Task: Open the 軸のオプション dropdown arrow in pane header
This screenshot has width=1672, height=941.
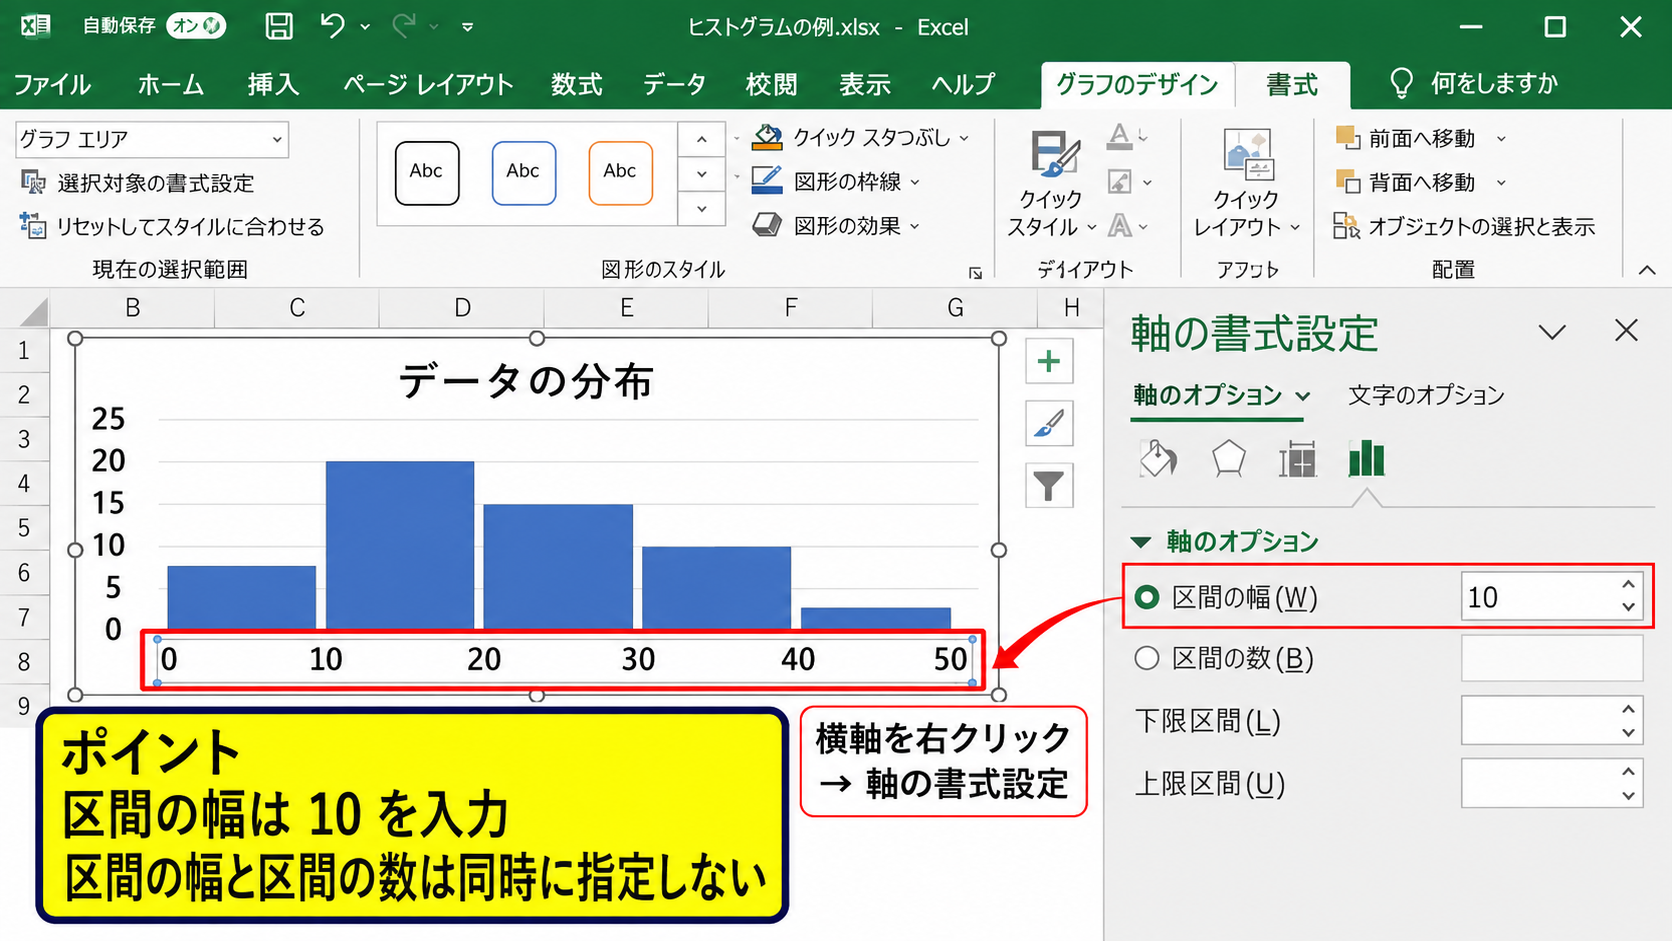Action: pos(1303,396)
